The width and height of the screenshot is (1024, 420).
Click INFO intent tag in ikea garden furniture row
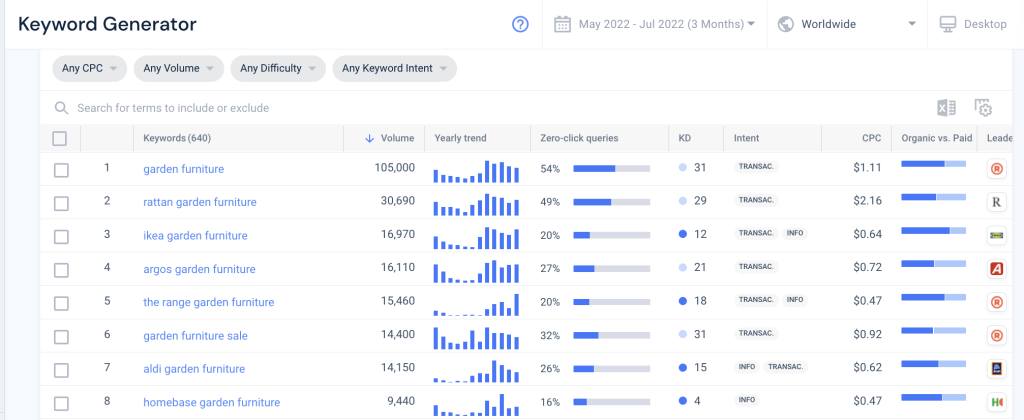click(x=795, y=233)
